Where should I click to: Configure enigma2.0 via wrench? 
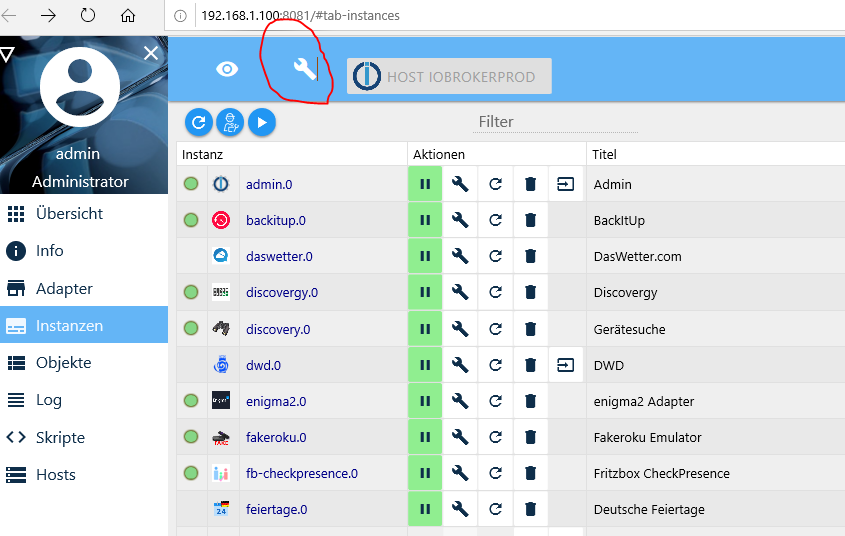click(x=460, y=401)
